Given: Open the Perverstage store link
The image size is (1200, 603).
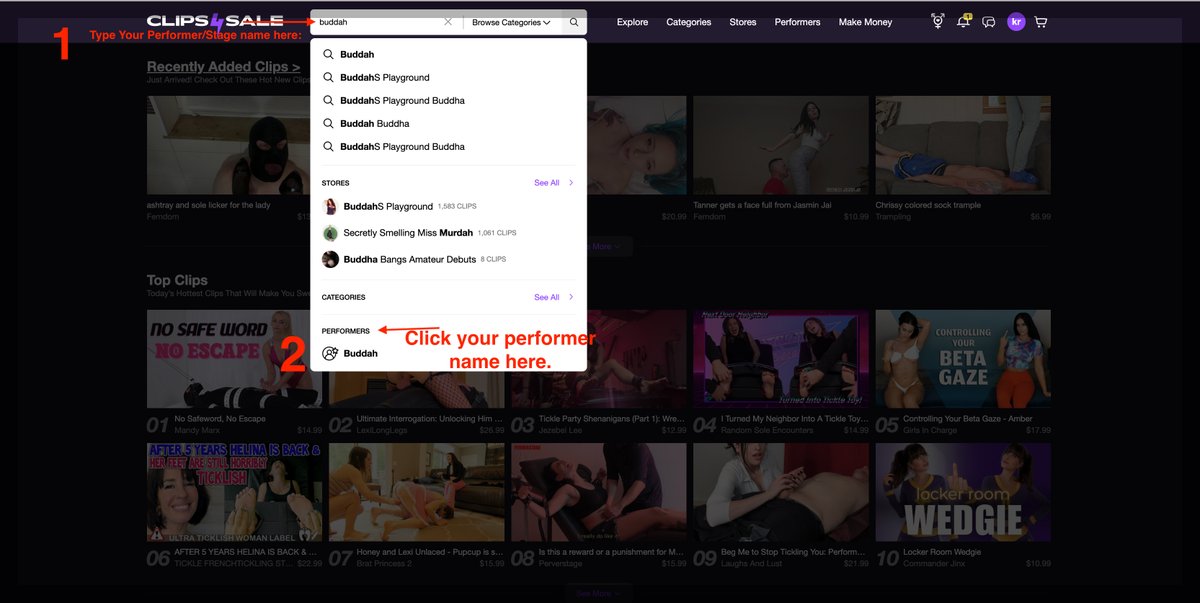Looking at the screenshot, I should (x=562, y=563).
